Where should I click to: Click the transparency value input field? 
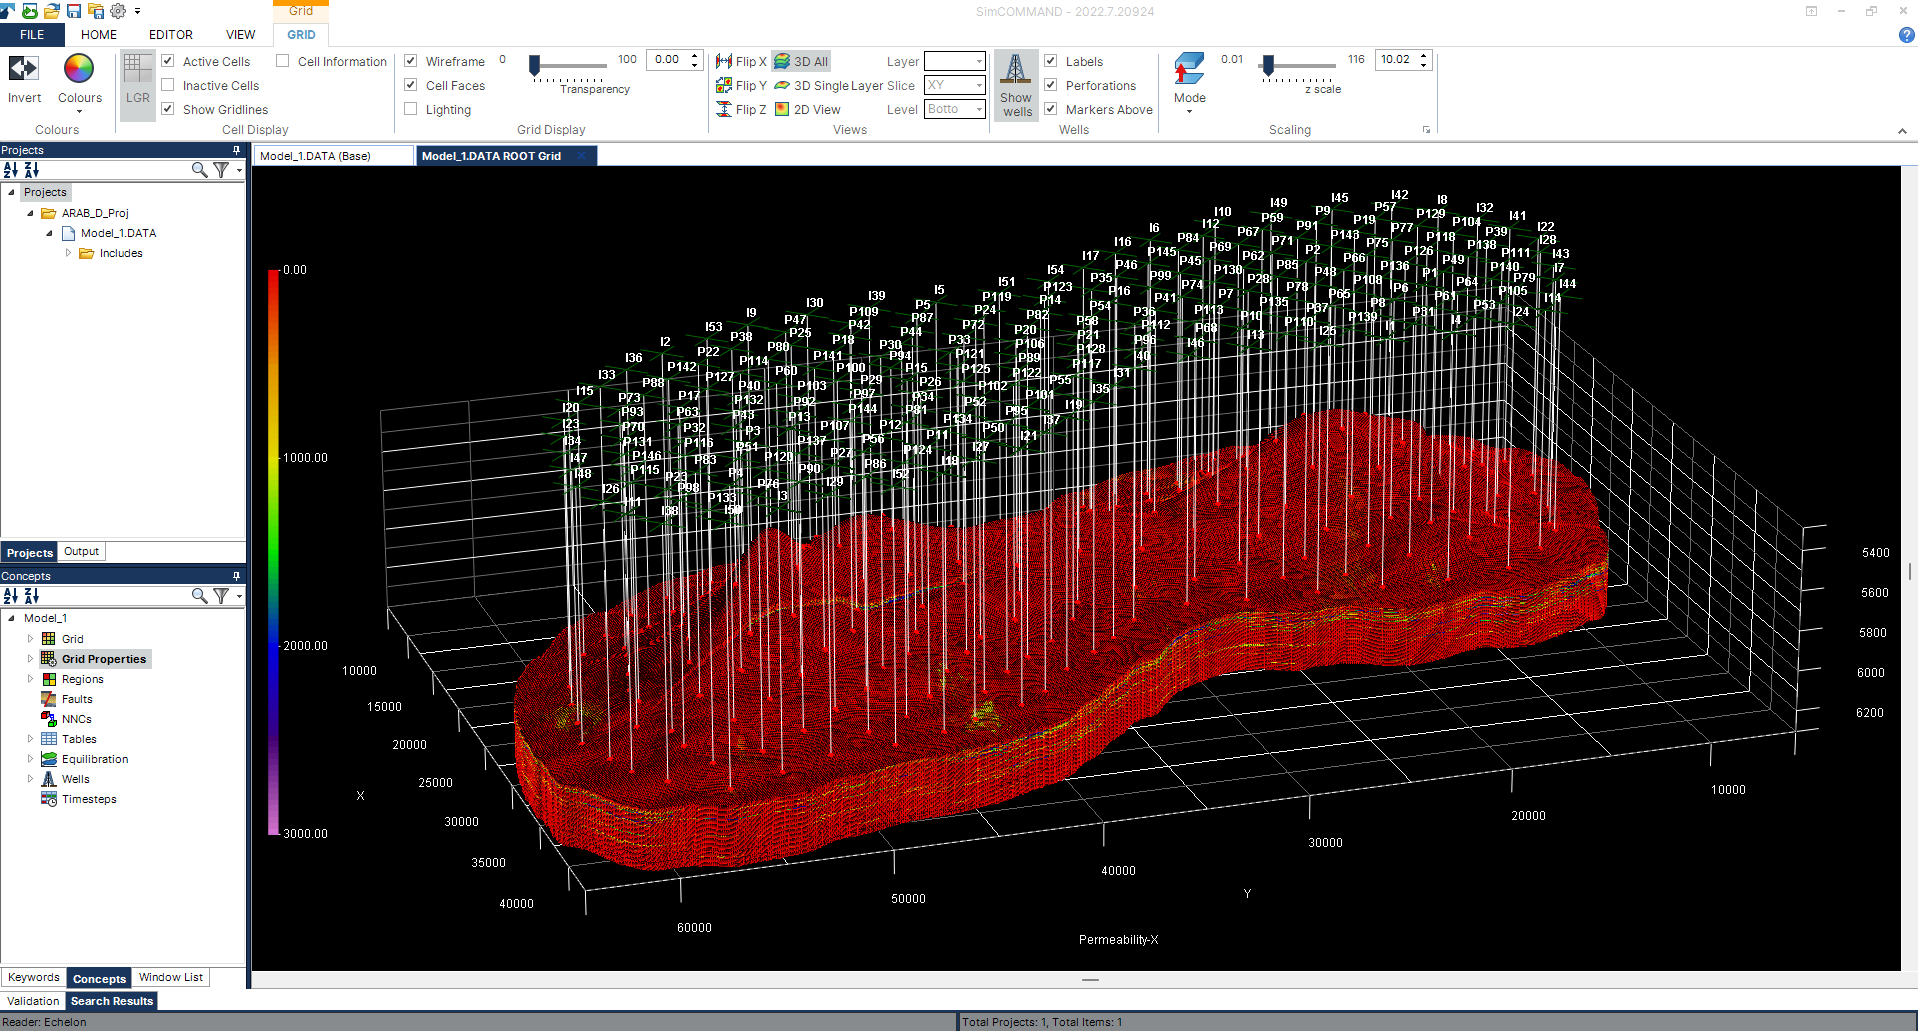(x=667, y=60)
